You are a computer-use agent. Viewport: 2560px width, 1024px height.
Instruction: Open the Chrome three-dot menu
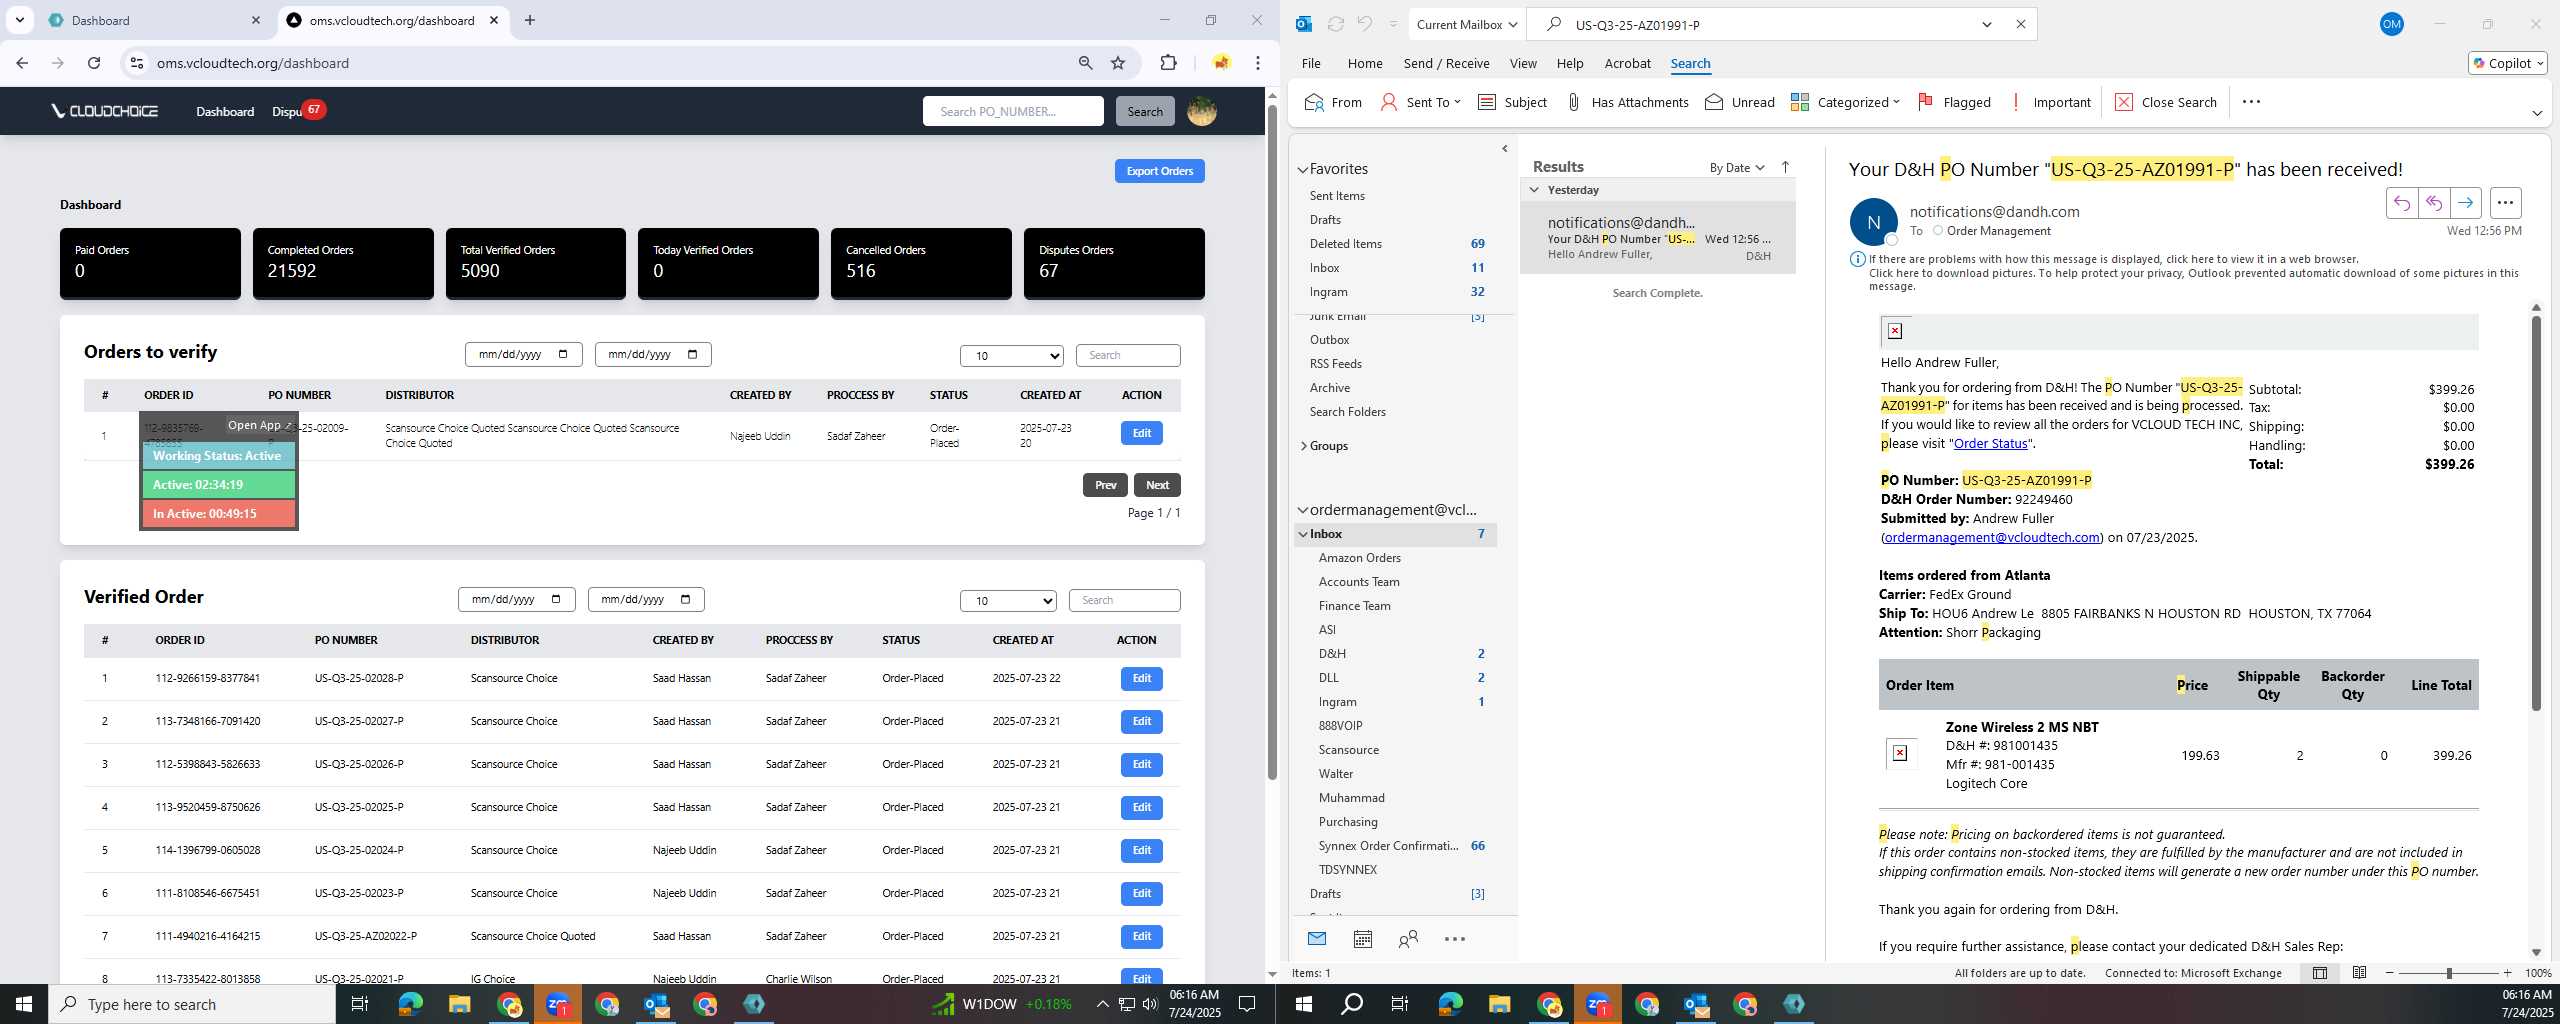click(1258, 63)
